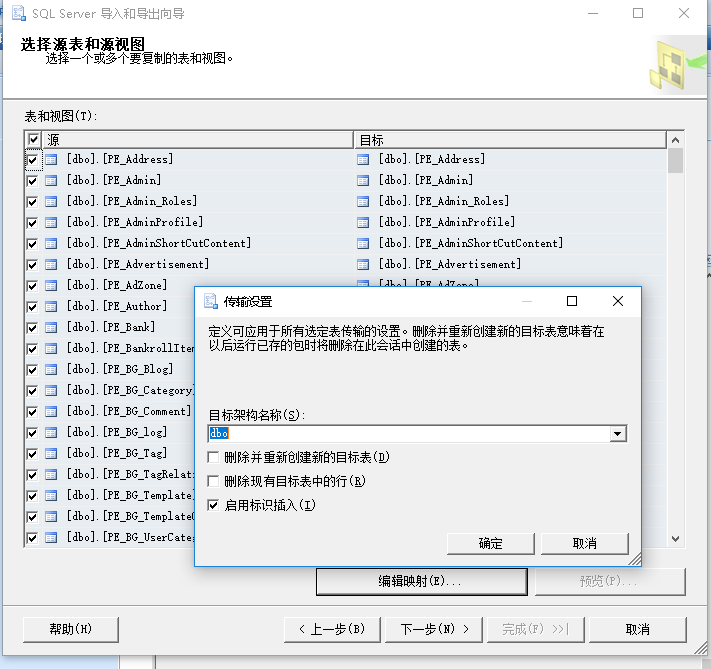Screen dimensions: 711x669
Task: Uncheck the 启用标识插入 checkbox
Action: pos(213,505)
